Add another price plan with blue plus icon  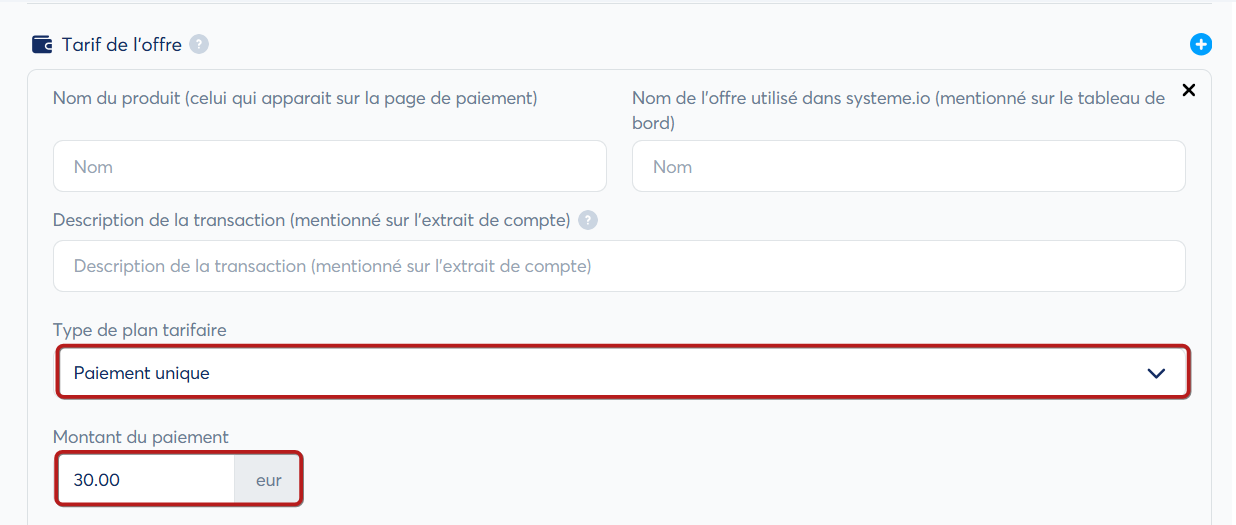(1200, 45)
